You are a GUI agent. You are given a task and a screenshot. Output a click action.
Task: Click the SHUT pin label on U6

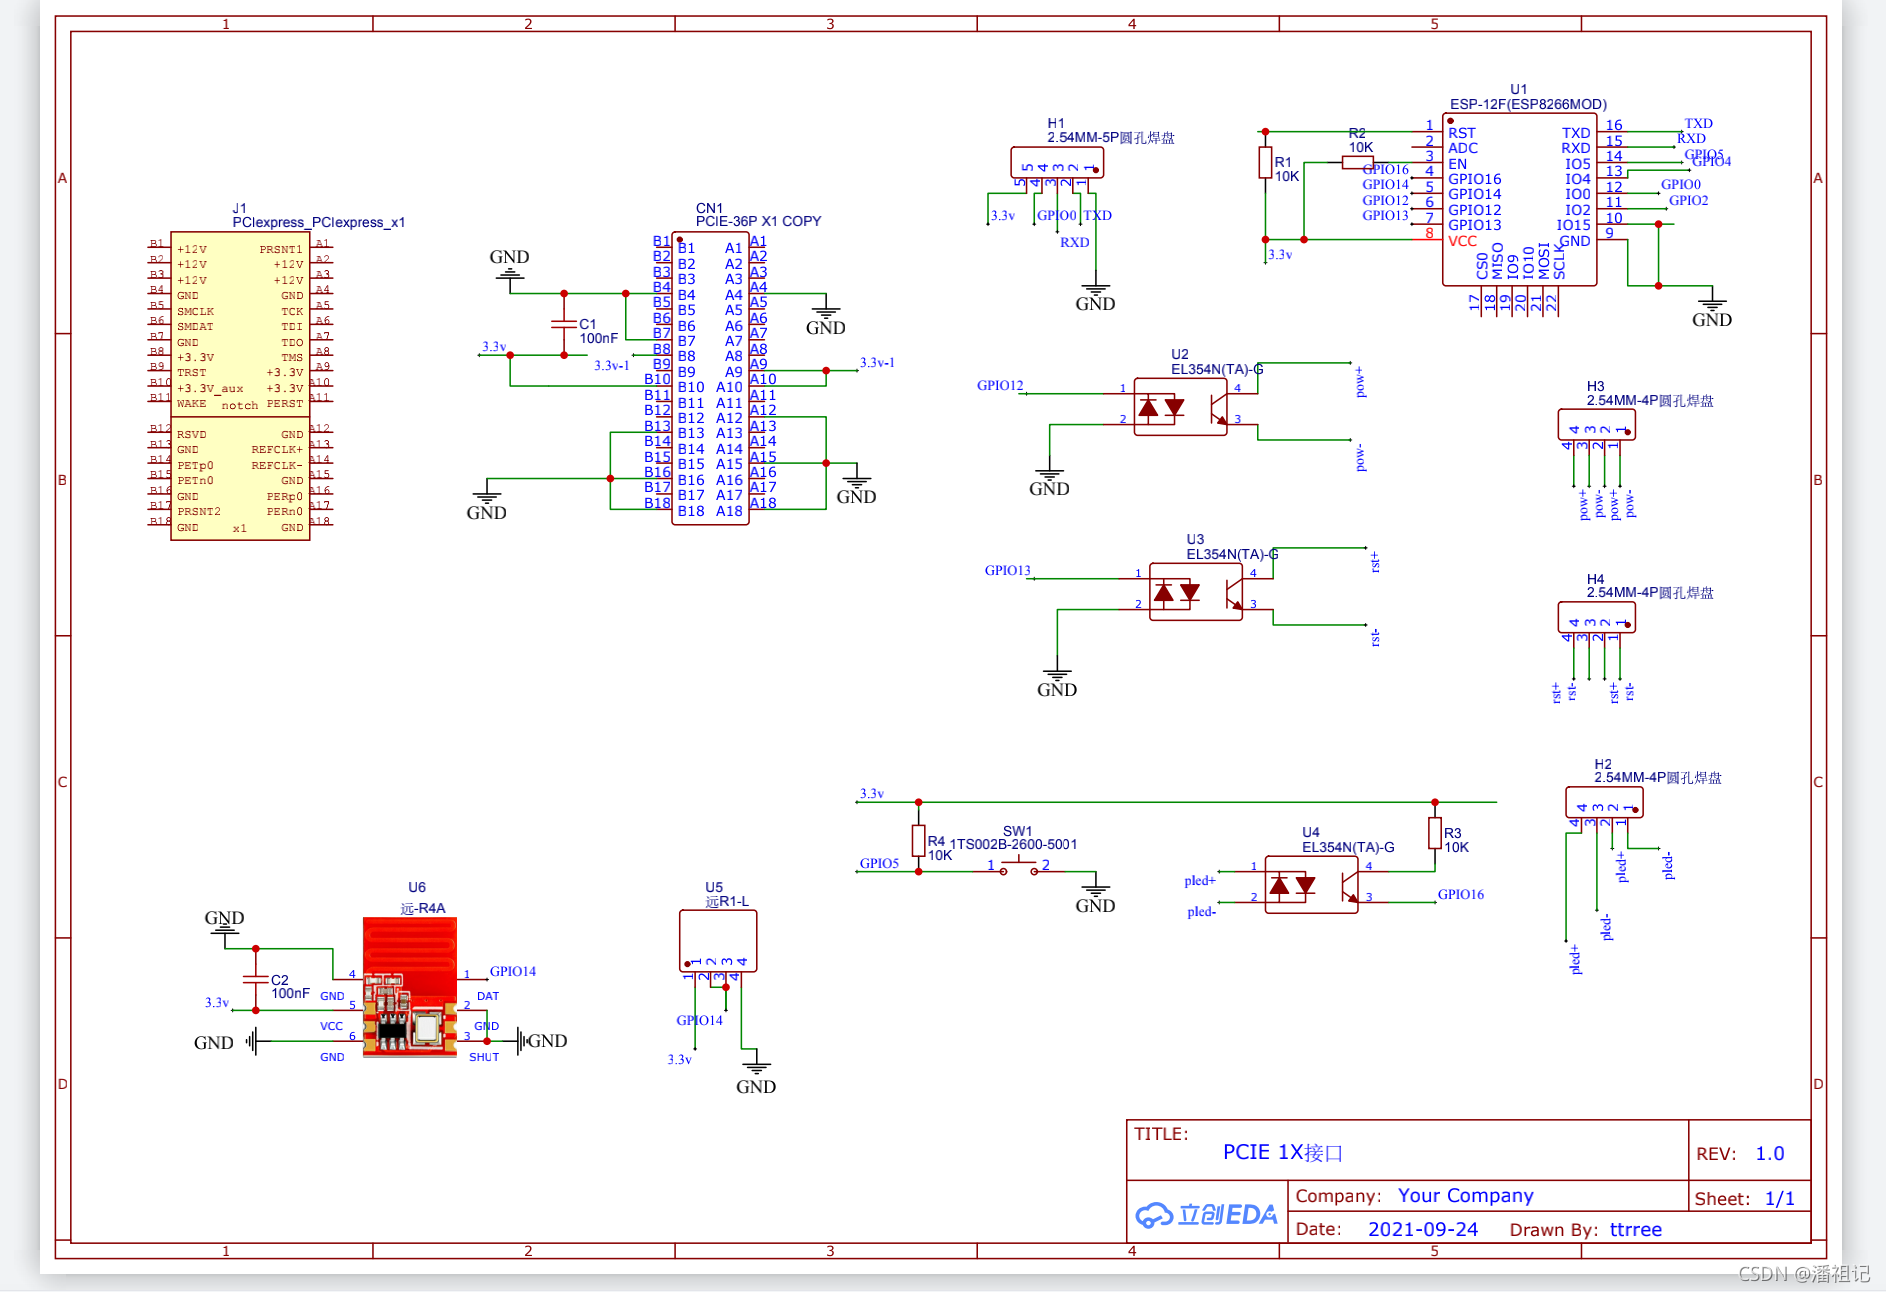[484, 1057]
